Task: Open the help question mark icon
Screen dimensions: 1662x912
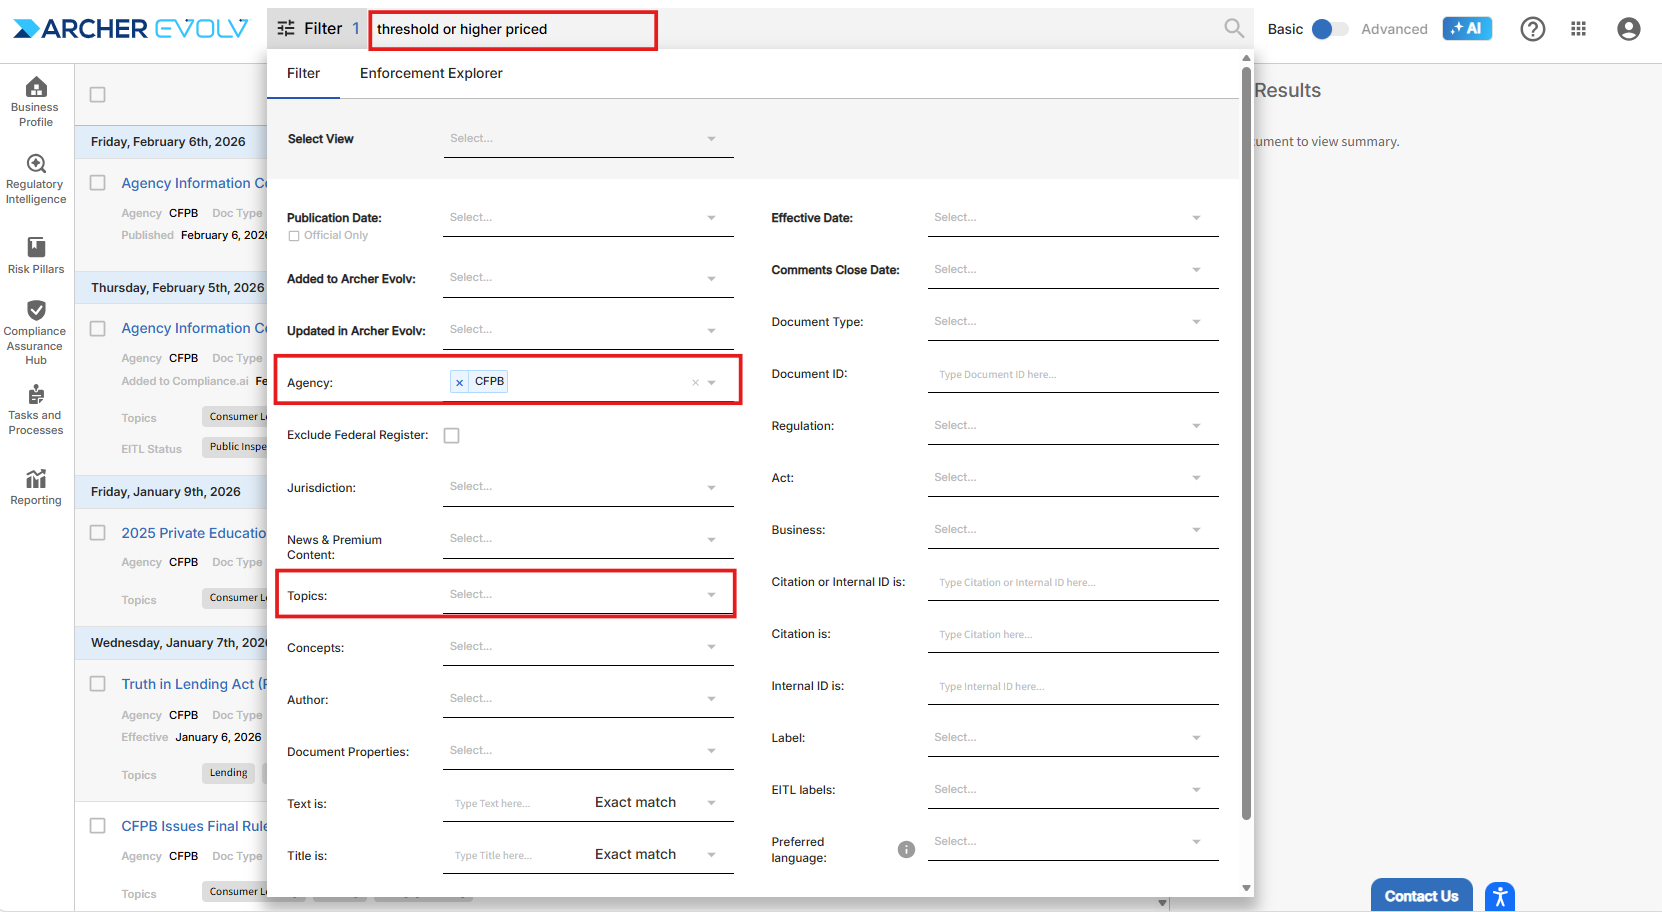Action: tap(1532, 29)
